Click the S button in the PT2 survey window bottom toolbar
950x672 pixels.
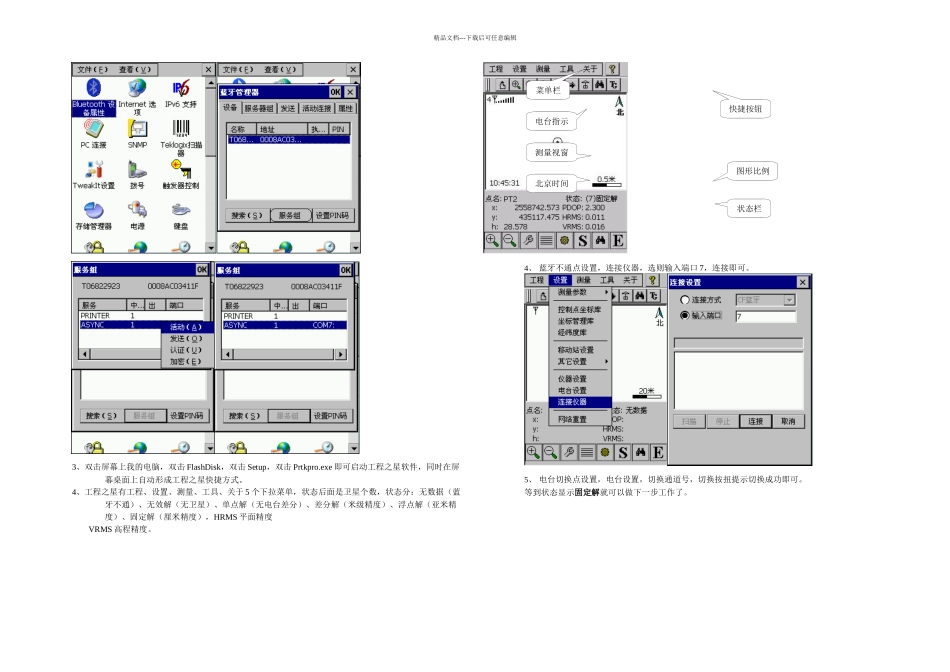point(582,241)
